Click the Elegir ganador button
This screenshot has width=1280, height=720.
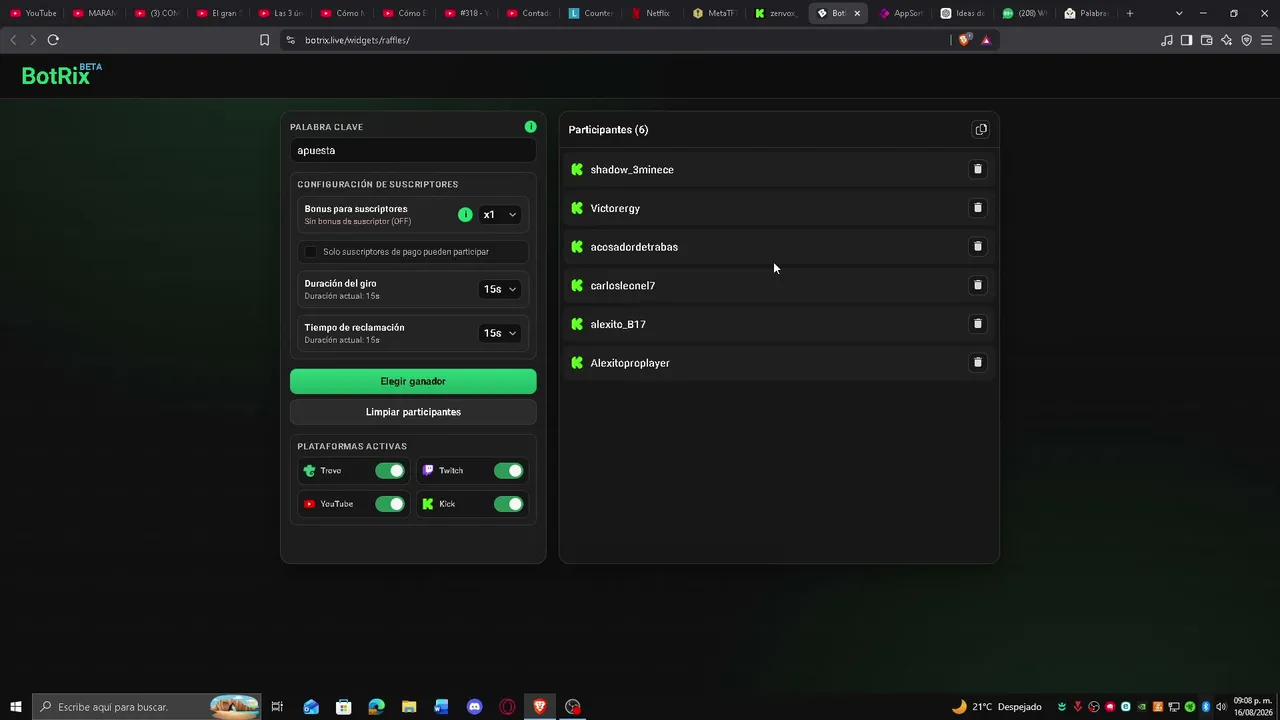click(413, 381)
